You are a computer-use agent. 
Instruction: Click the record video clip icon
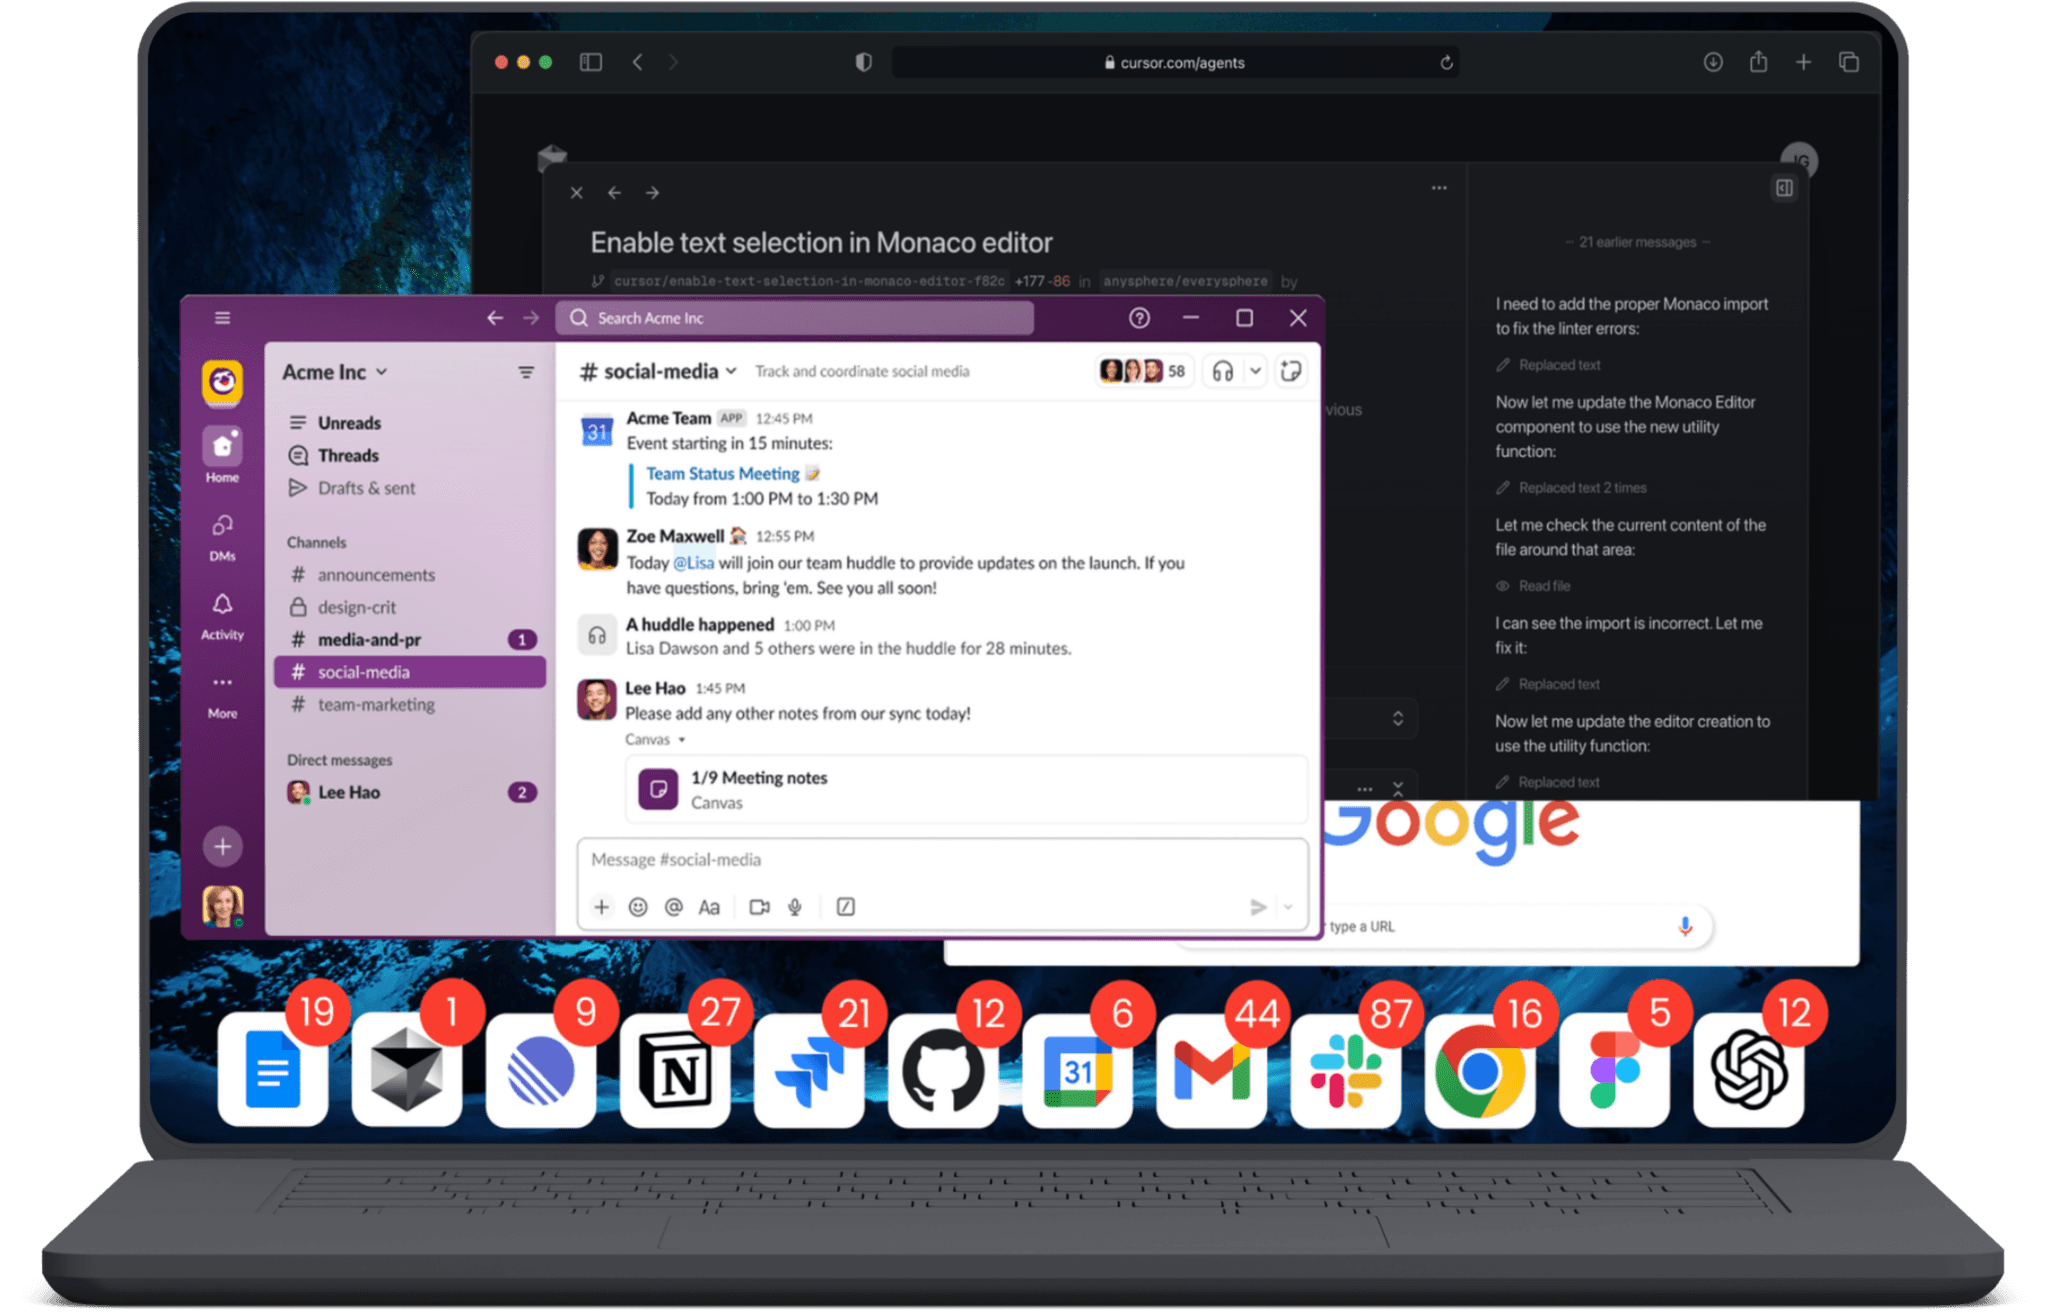759,907
